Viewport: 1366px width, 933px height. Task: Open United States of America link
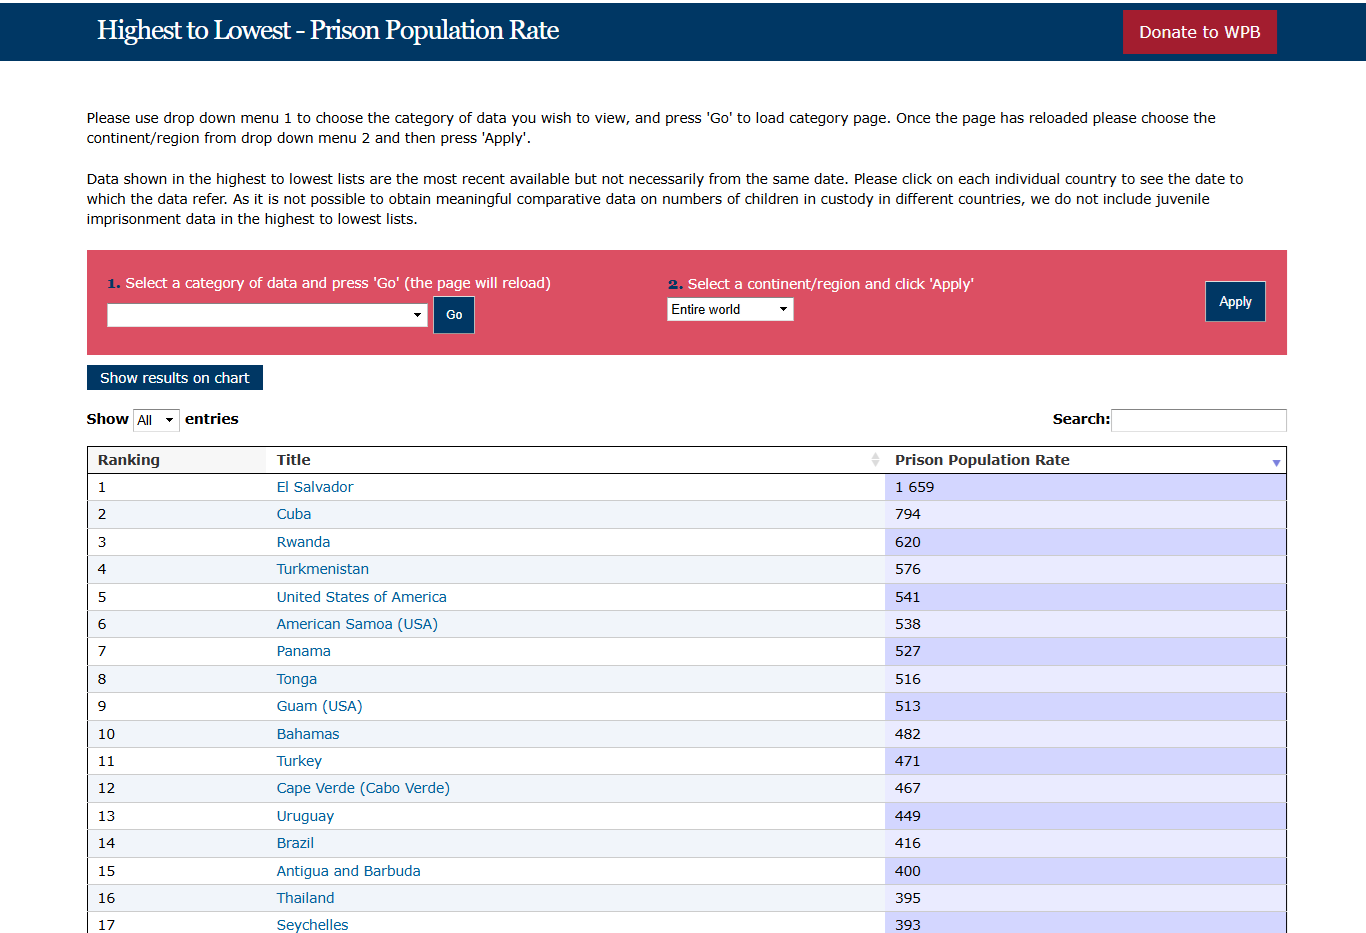(362, 597)
